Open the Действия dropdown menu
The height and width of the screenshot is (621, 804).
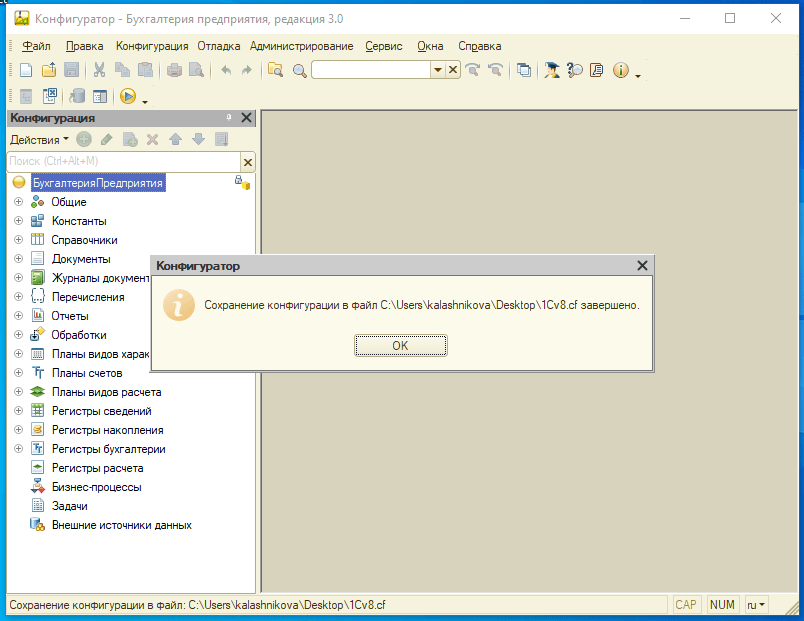point(39,140)
